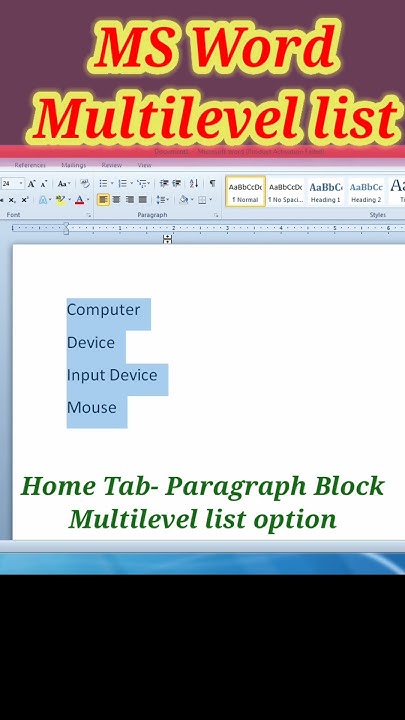405x720 pixels.
Task: Open the Highlight Color dropdown arrow
Action: [x=69, y=200]
